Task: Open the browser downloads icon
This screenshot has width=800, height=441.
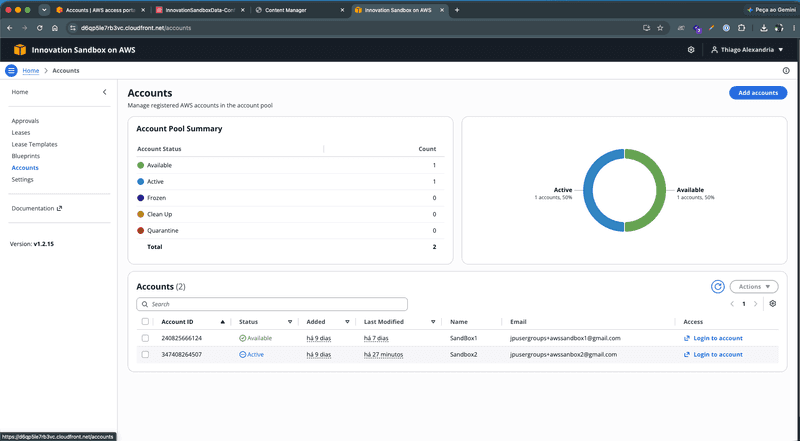Action: click(x=764, y=28)
